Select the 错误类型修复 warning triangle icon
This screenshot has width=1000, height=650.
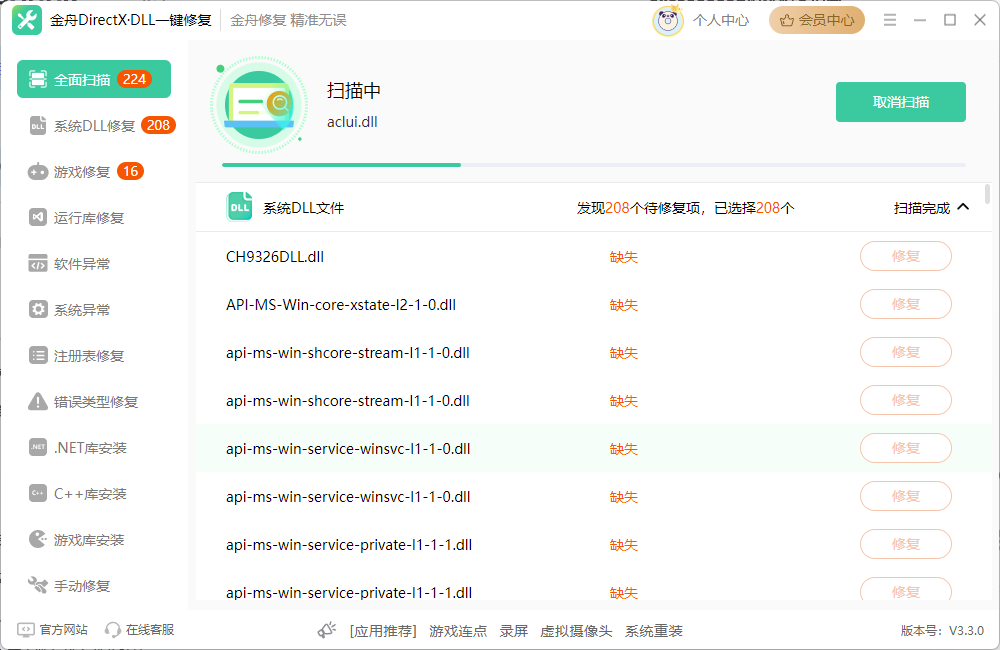(38, 401)
